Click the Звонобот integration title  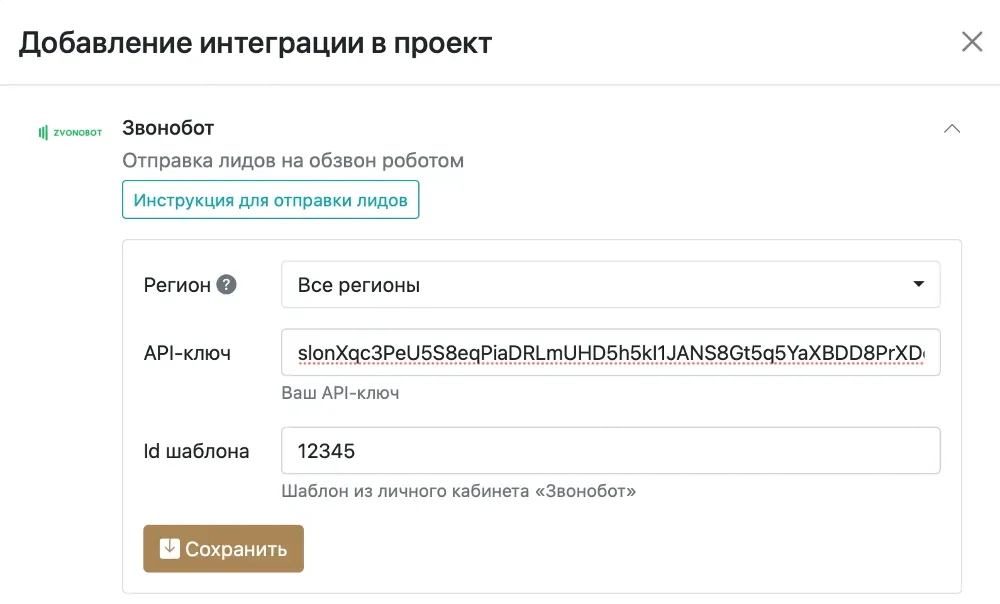click(168, 128)
